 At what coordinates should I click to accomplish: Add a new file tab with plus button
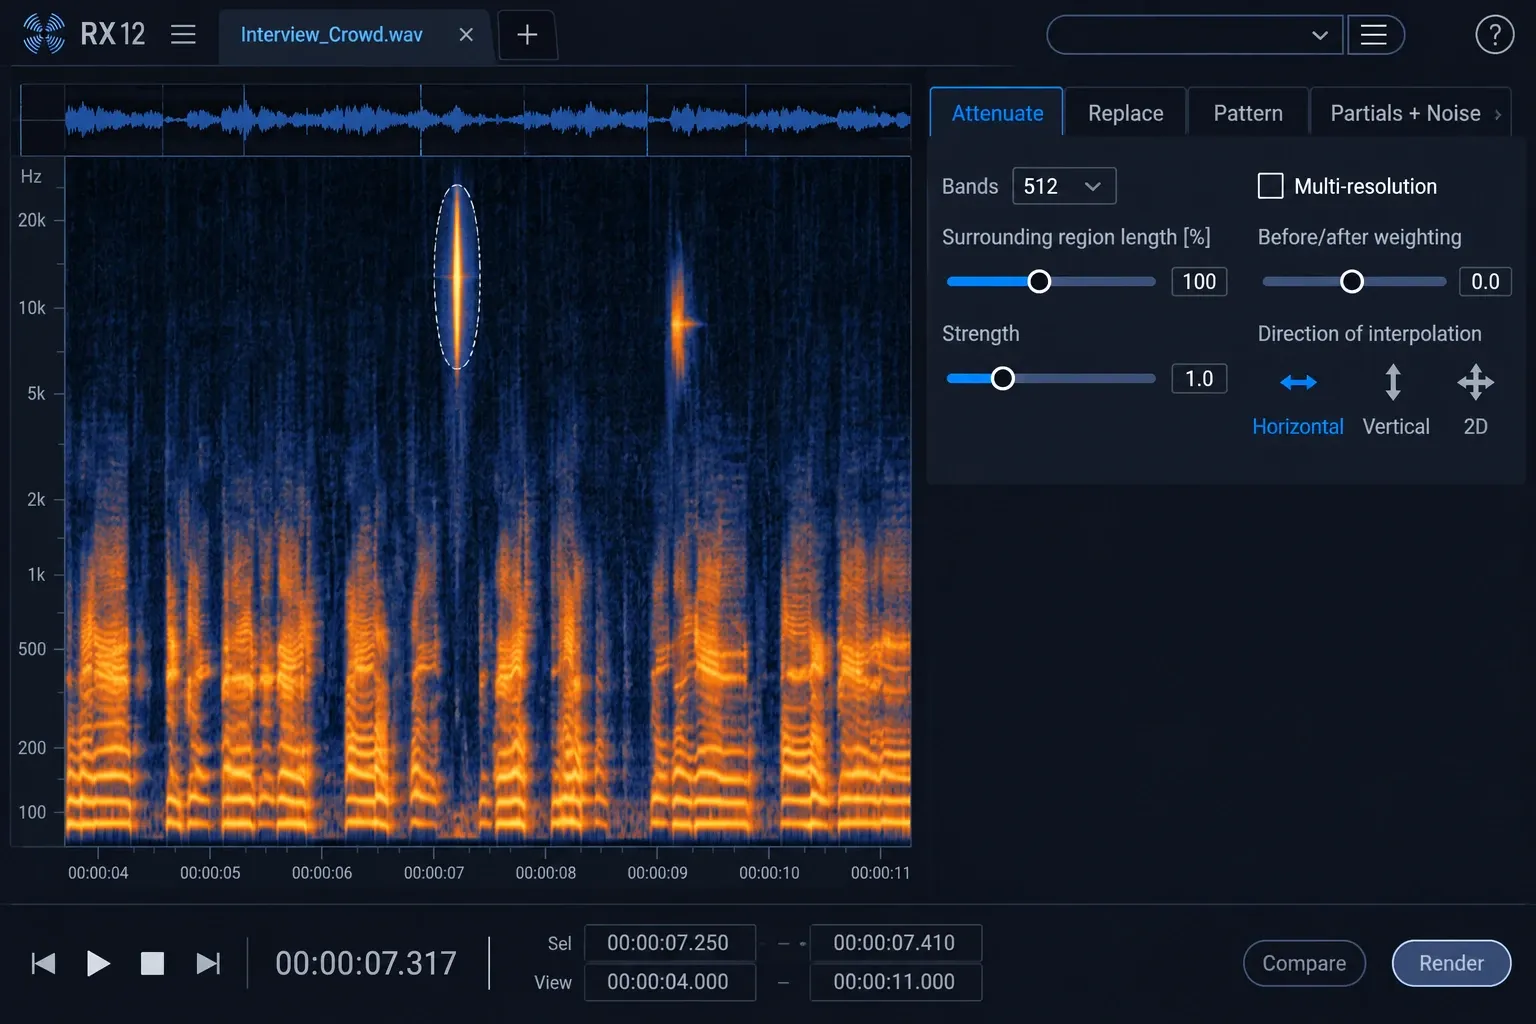point(527,35)
